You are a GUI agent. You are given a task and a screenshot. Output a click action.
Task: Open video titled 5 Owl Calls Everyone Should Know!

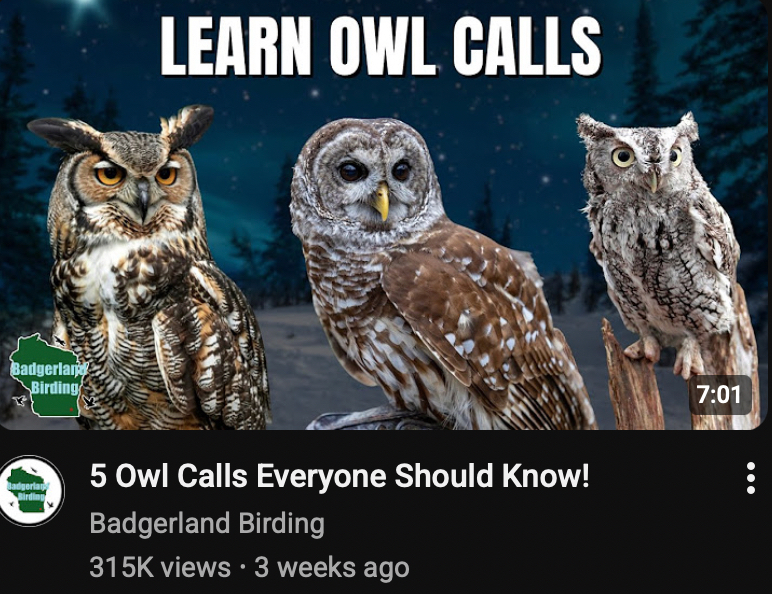[x=339, y=476]
